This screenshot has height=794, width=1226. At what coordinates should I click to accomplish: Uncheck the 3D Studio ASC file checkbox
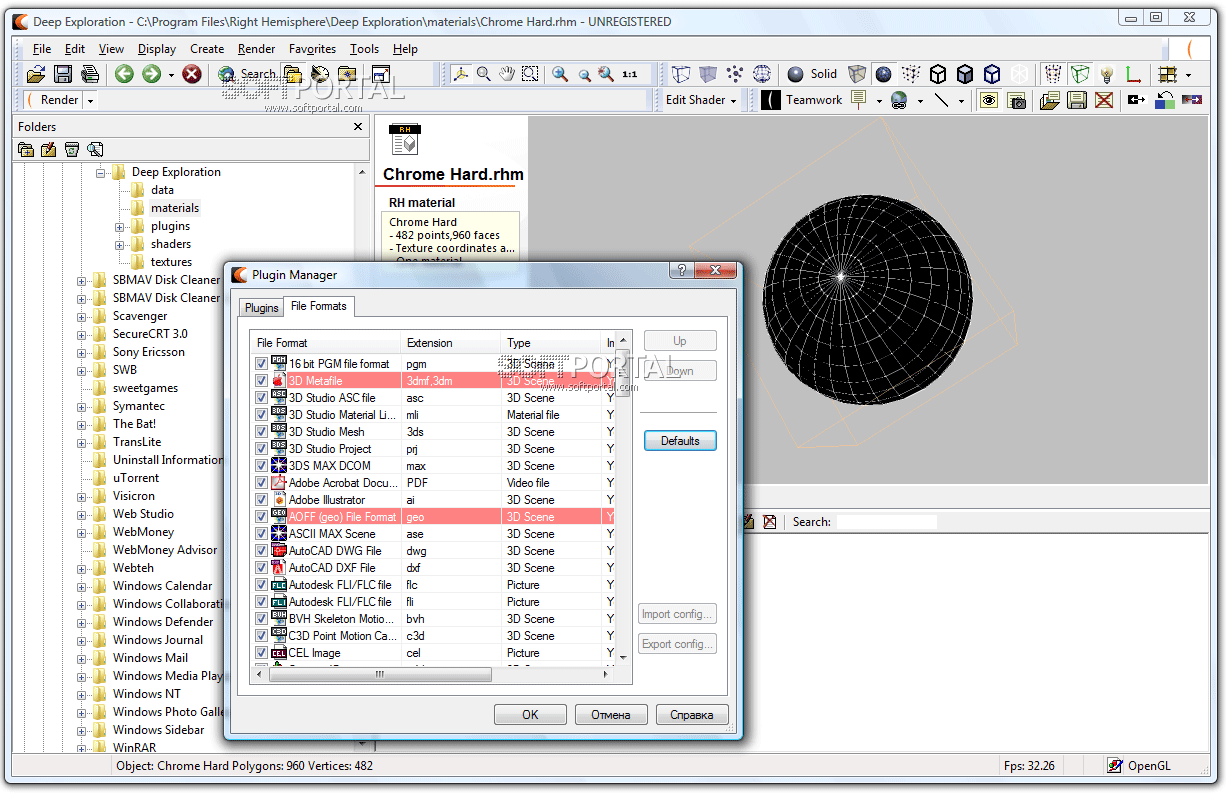pos(261,398)
